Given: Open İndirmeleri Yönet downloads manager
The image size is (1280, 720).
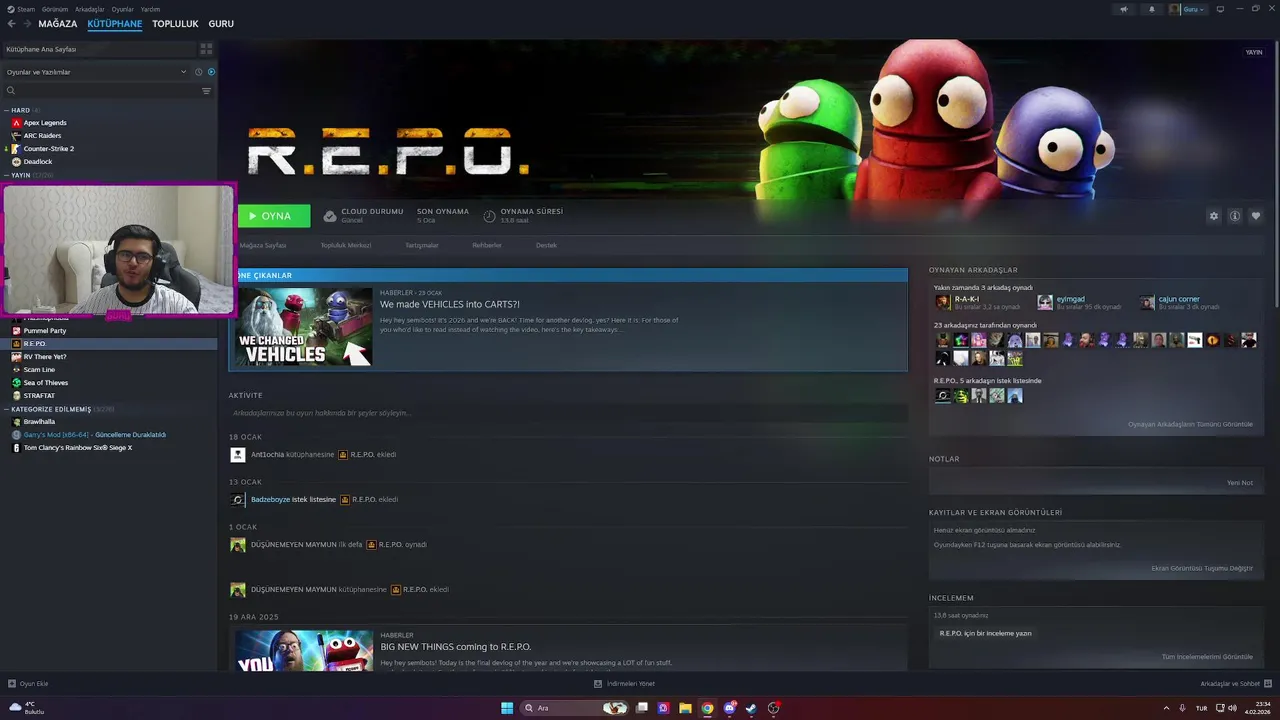Looking at the screenshot, I should [624, 684].
